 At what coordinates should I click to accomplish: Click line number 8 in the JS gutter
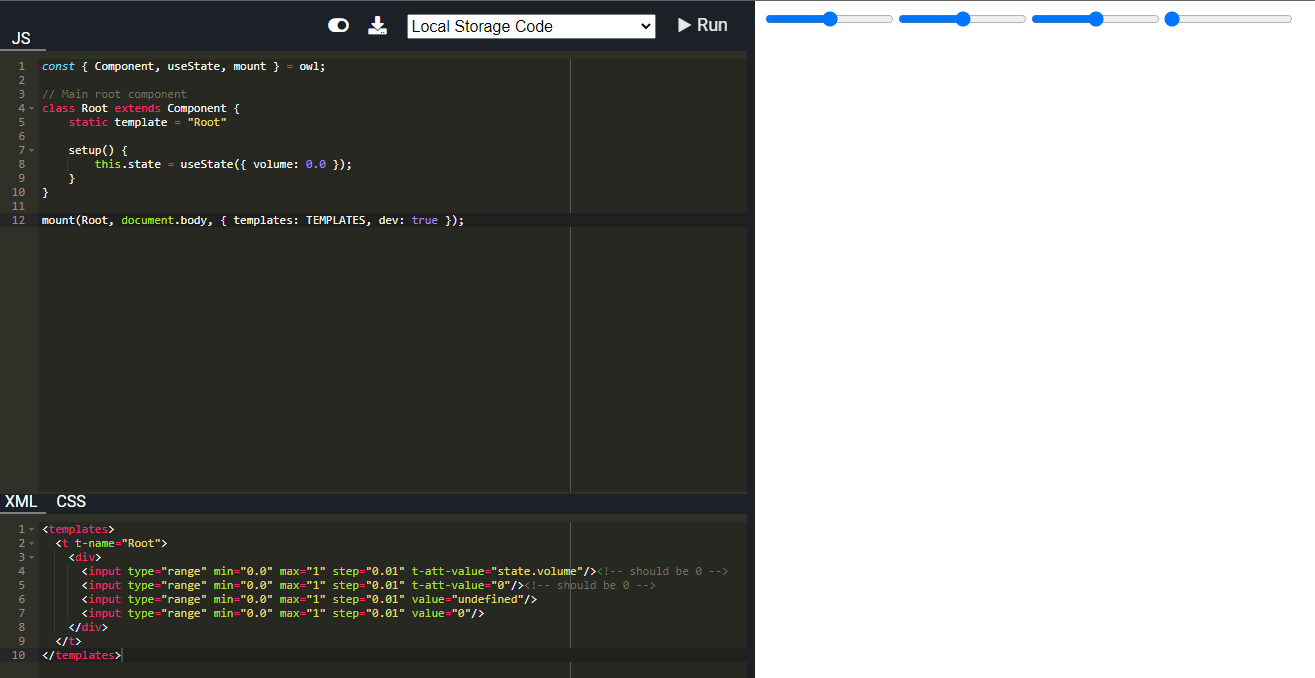[x=21, y=163]
